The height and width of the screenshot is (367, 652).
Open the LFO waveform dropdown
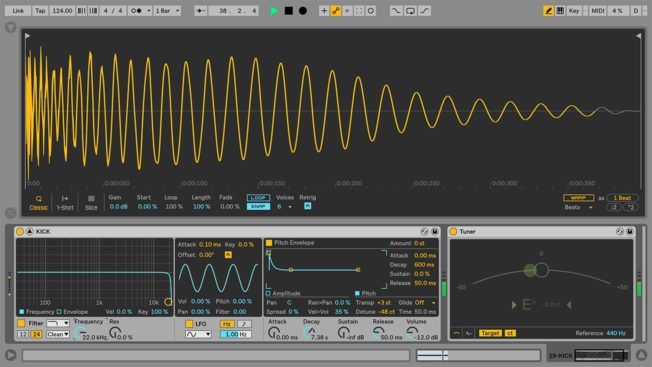pyautogui.click(x=198, y=334)
